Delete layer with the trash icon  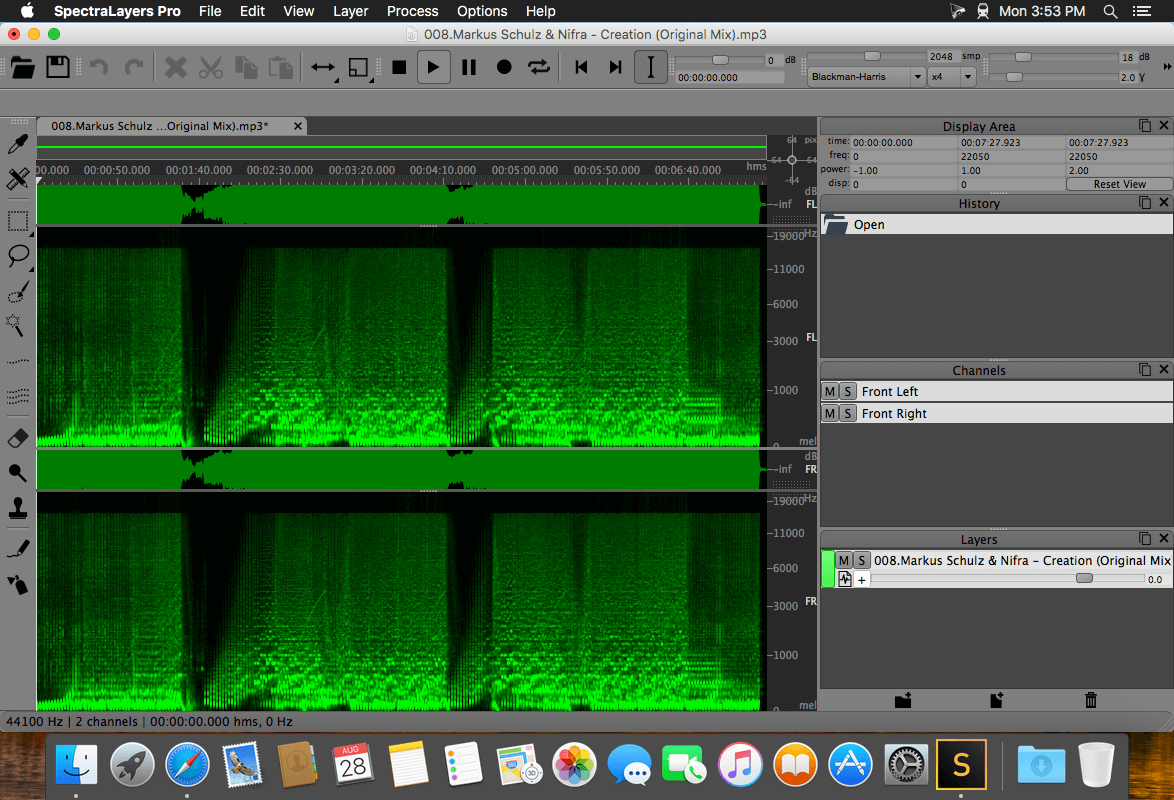click(1091, 700)
